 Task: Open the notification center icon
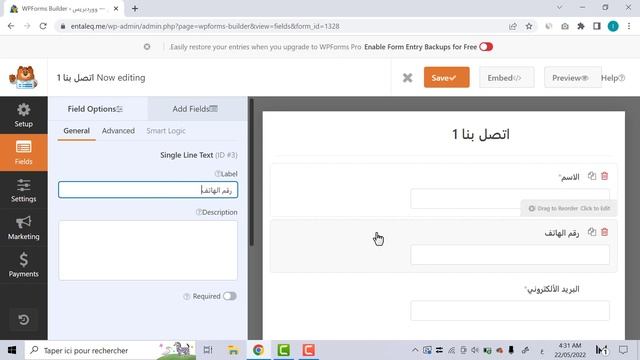[623, 350]
